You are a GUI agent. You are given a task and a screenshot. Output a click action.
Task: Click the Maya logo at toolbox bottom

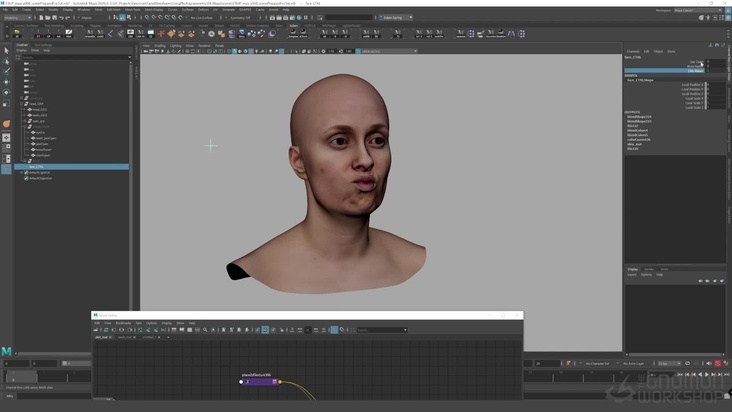click(x=6, y=351)
